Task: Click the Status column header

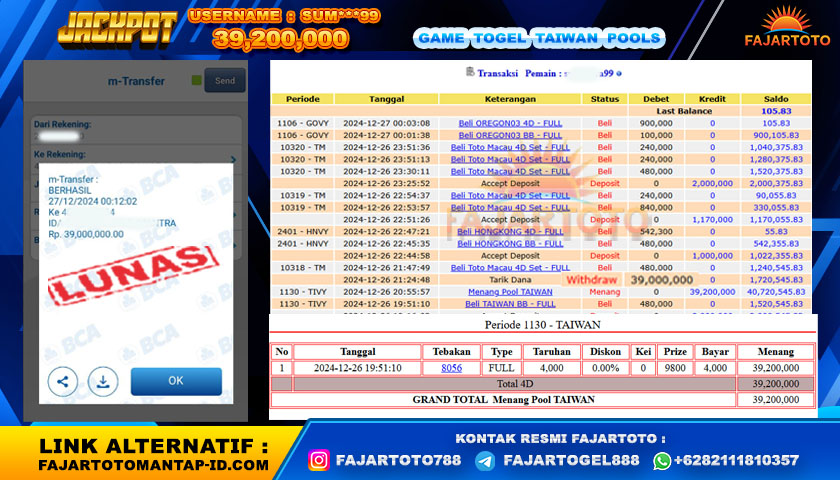Action: click(x=605, y=99)
